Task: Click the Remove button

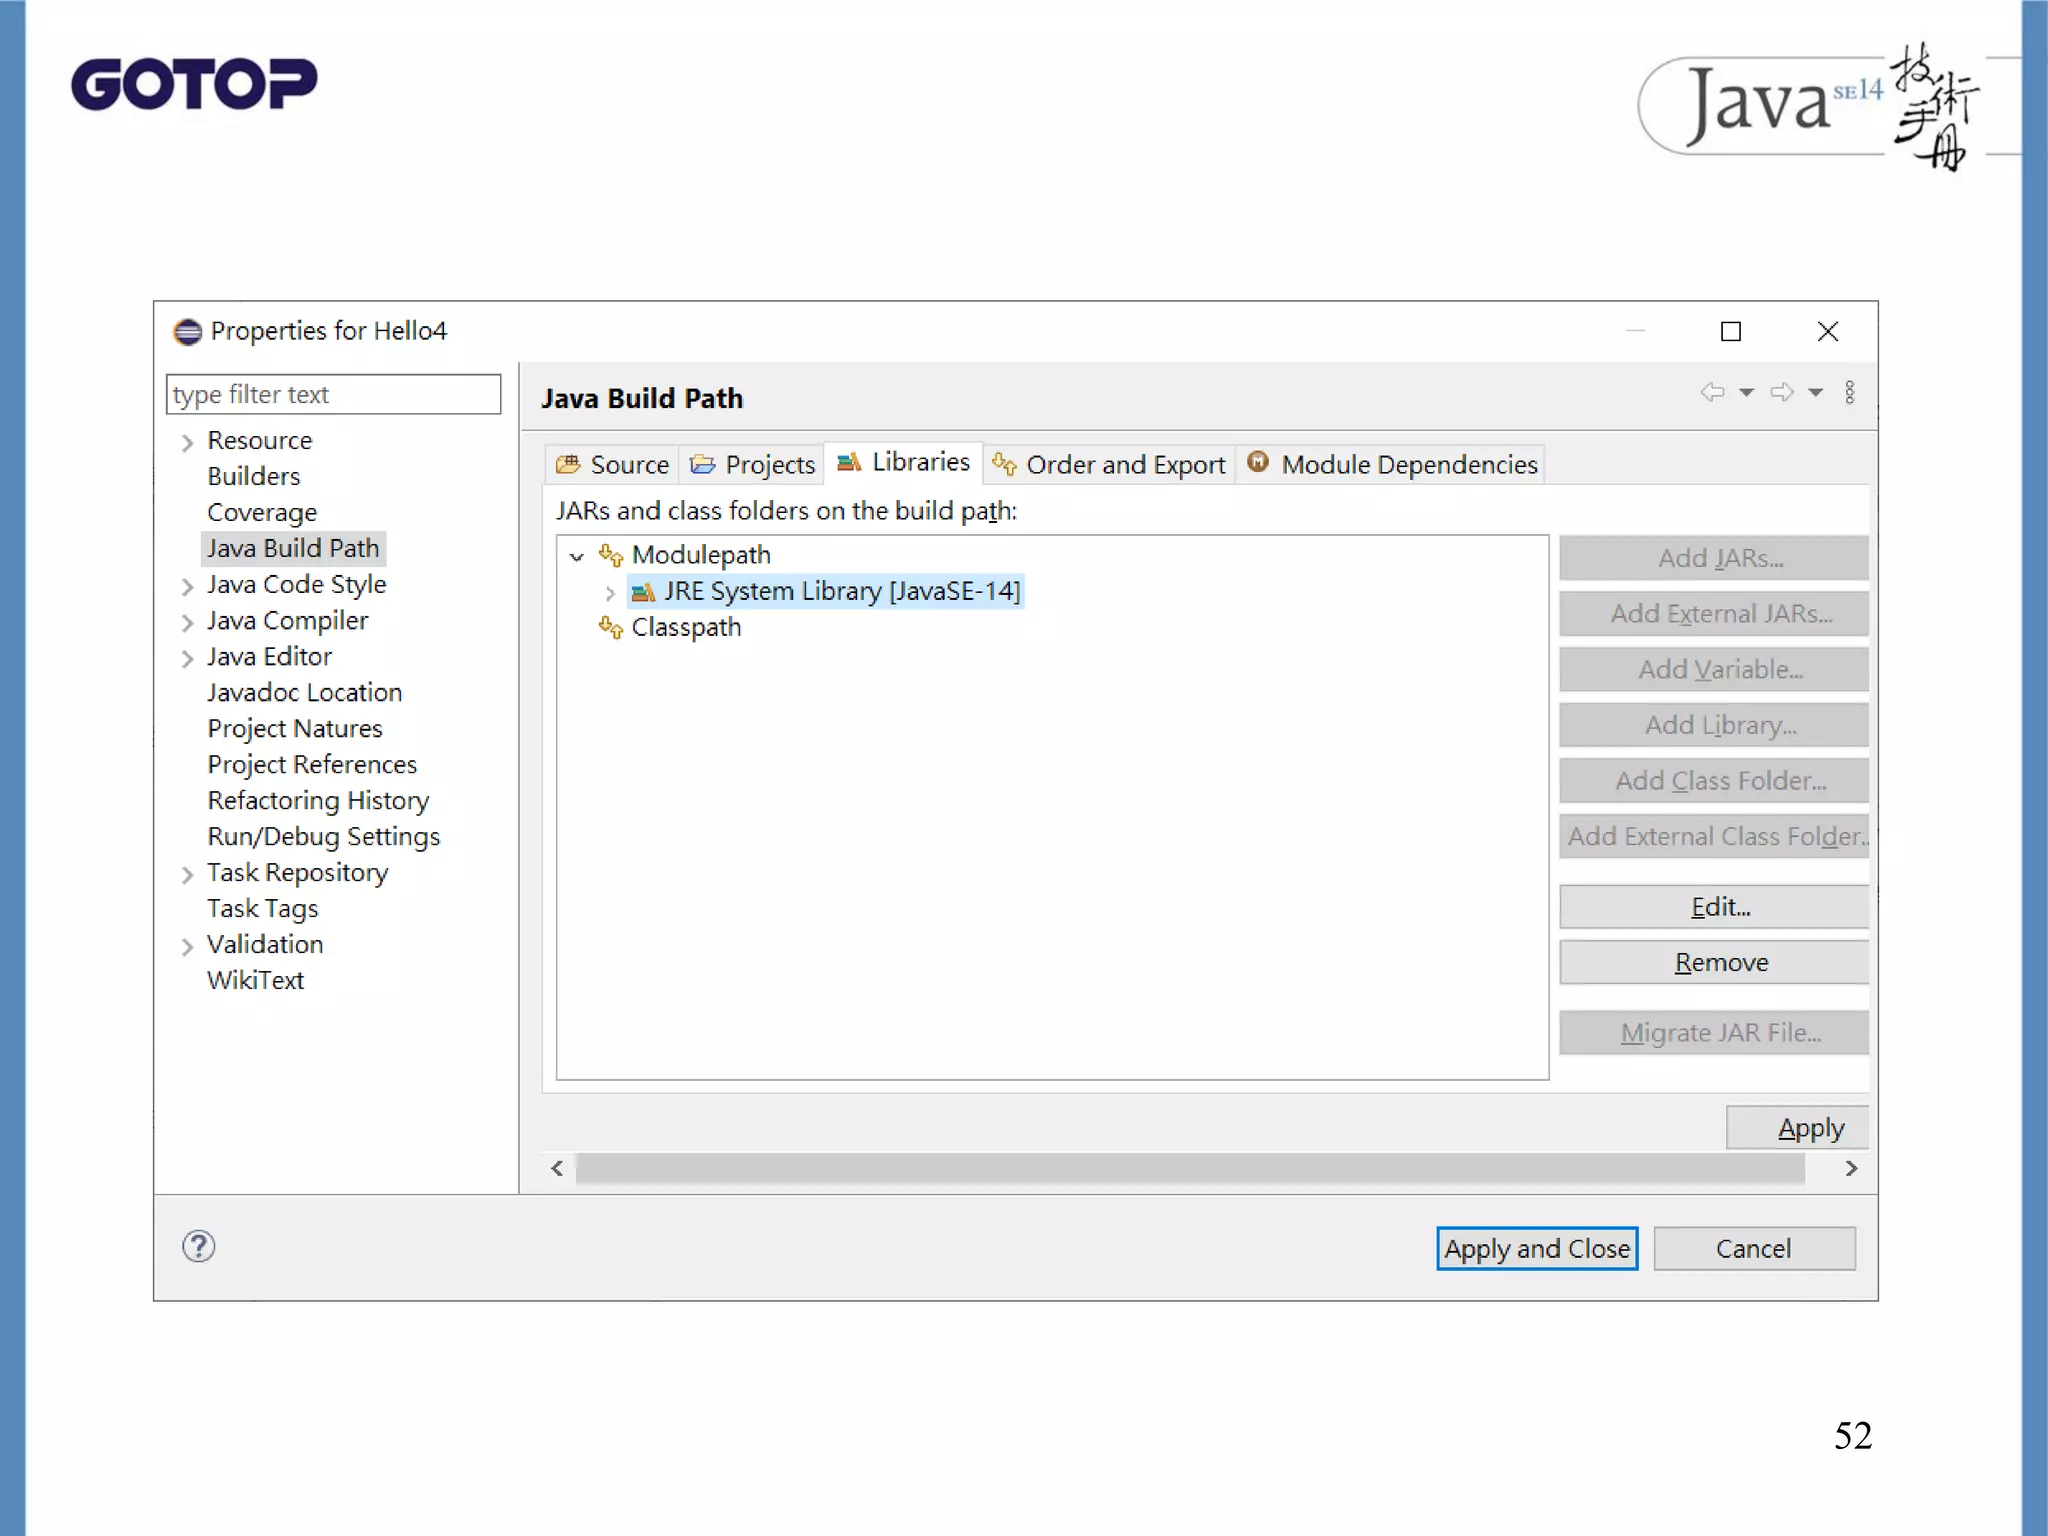Action: coord(1720,962)
